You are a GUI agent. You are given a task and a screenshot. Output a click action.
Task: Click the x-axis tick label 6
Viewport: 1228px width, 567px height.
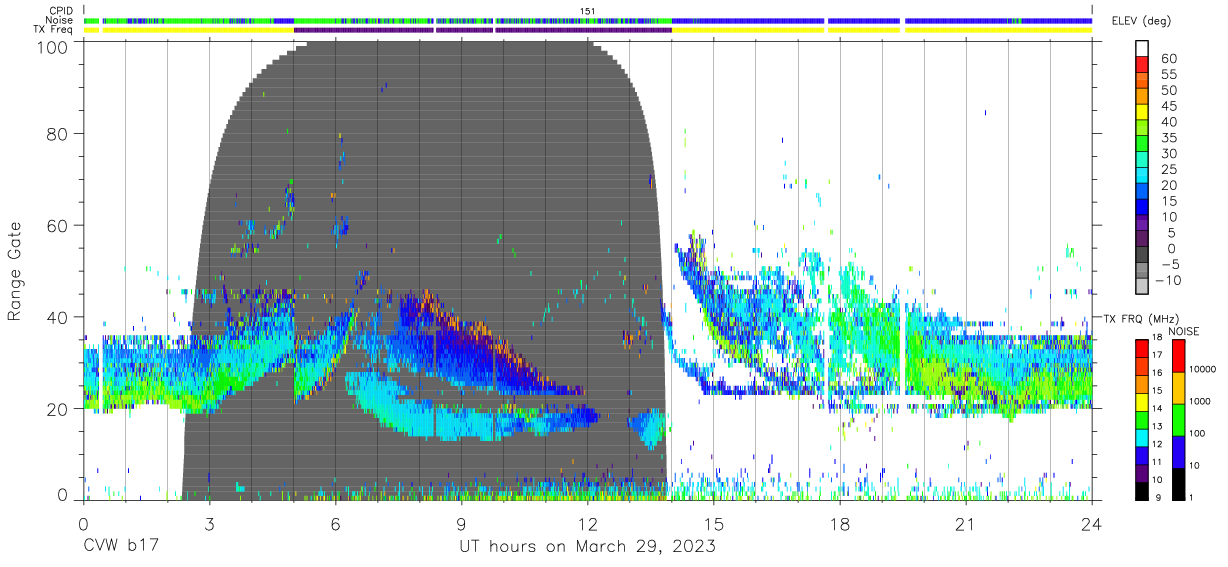[x=335, y=524]
